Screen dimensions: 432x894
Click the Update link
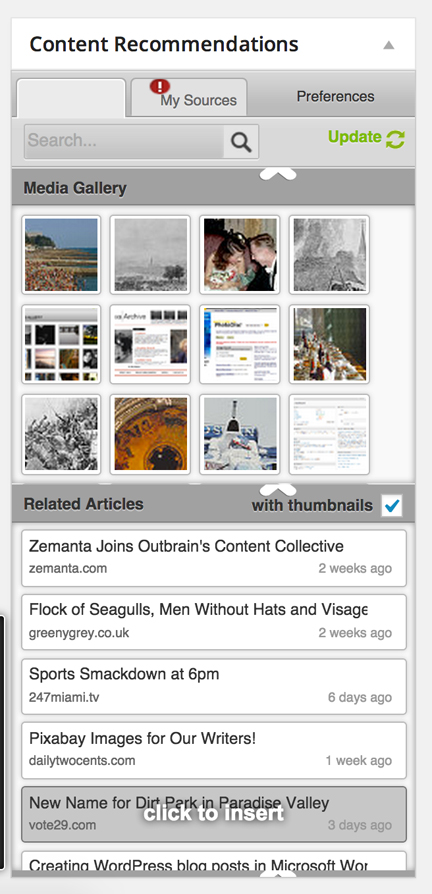[354, 137]
